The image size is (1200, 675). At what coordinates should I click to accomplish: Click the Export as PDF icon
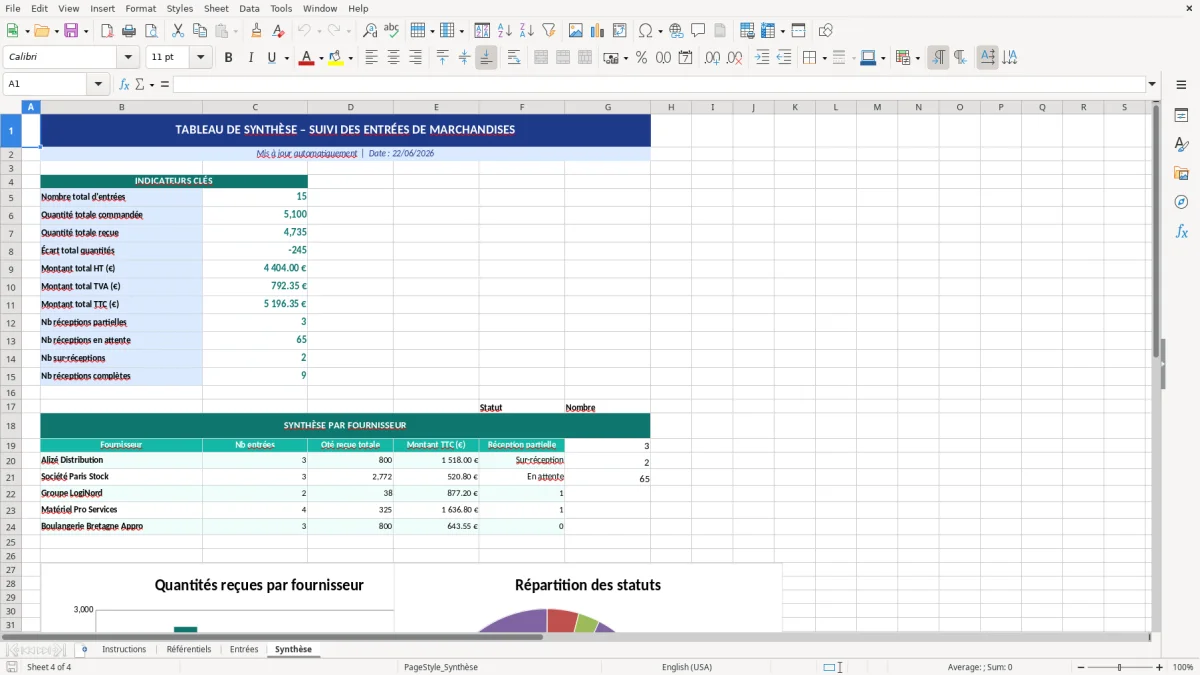107,31
